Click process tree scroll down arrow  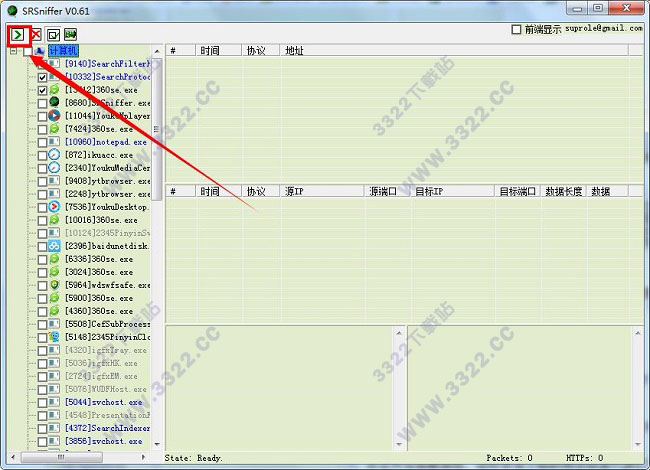pos(157,444)
